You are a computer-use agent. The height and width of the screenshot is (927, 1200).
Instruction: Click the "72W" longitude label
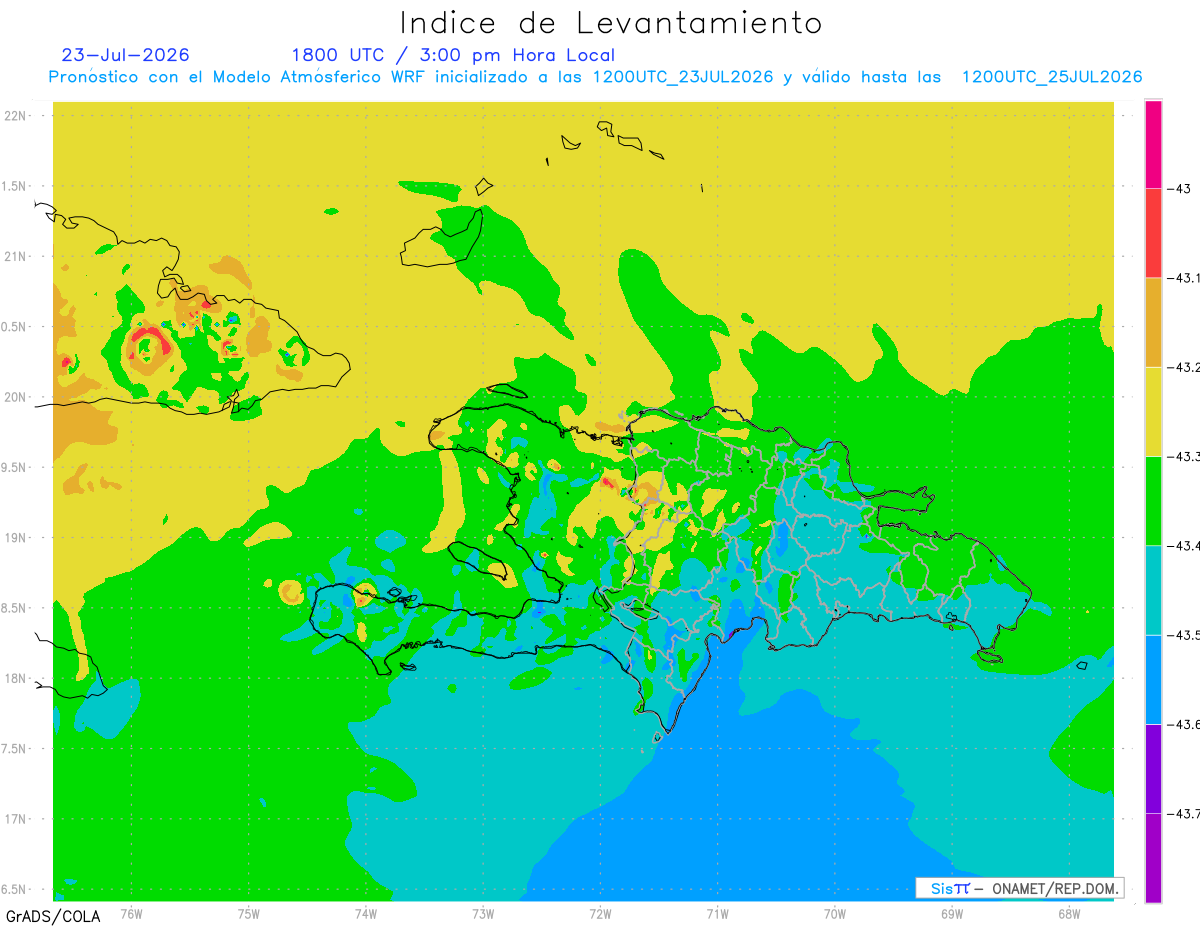pyautogui.click(x=600, y=913)
